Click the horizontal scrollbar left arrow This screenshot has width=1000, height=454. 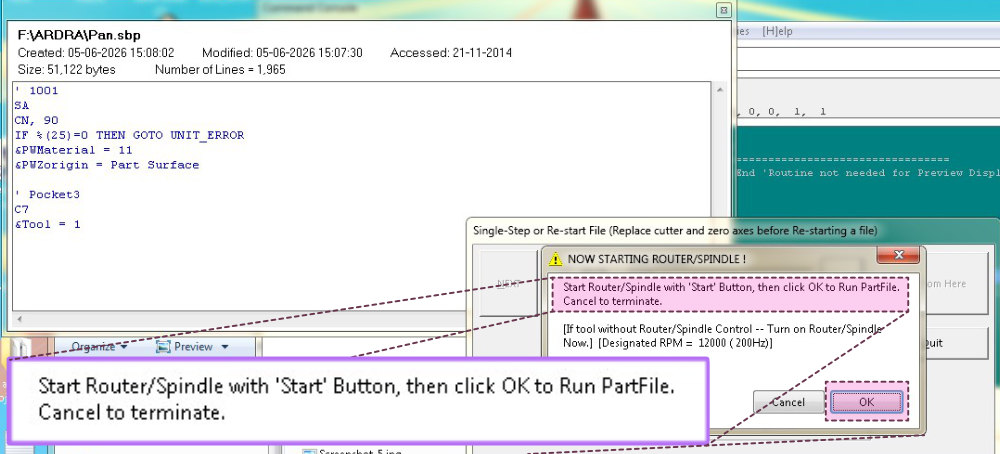(x=20, y=318)
